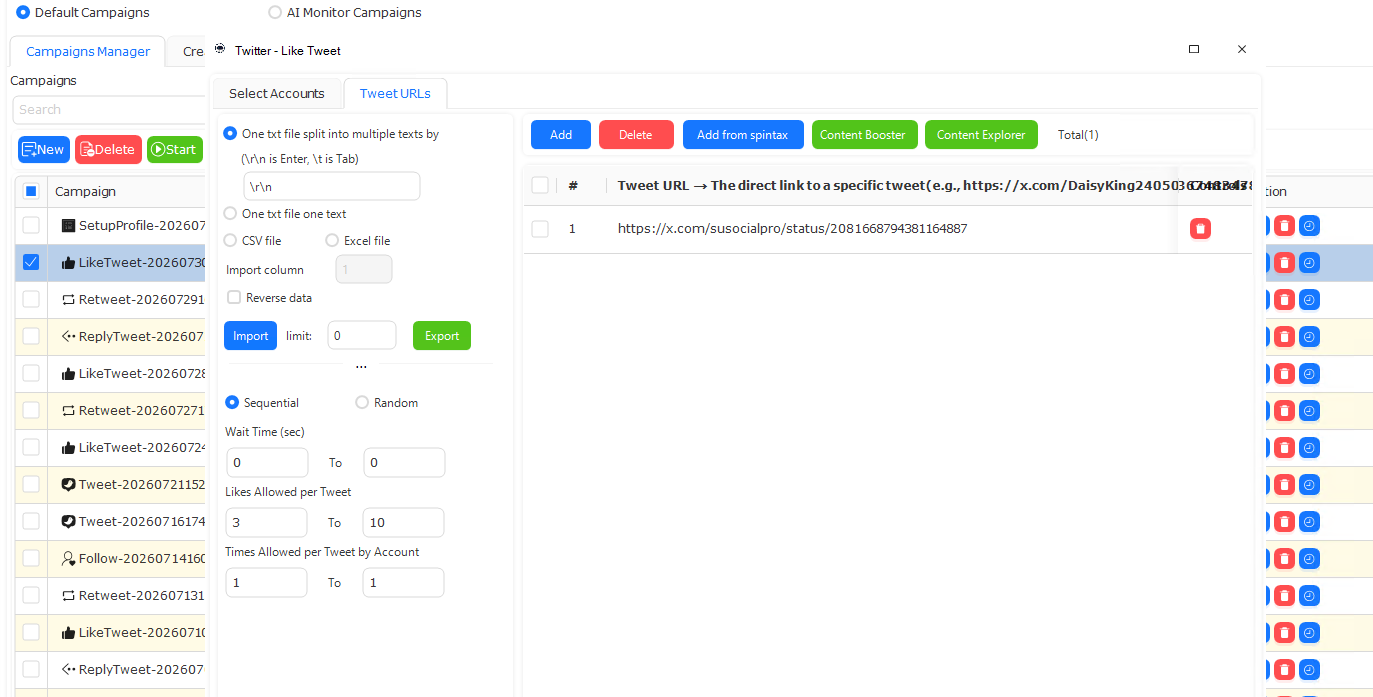Viewport: 1373px width, 697px height.
Task: Click clock icon for Tweet-20260716174 campaign
Action: [x=1309, y=522]
